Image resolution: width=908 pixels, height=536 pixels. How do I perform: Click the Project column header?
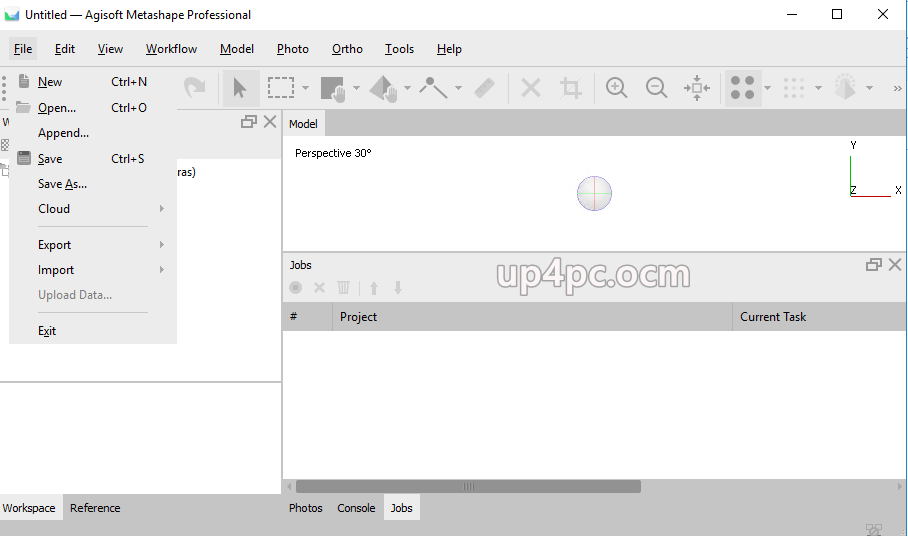(x=532, y=317)
